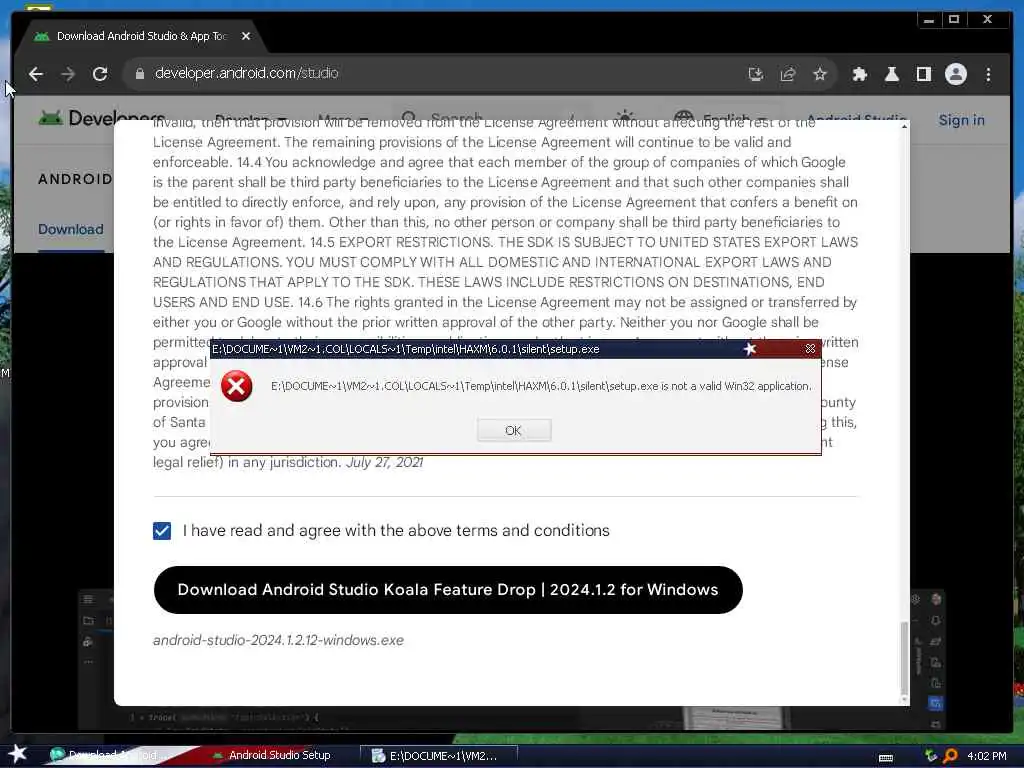
Task: Click the padlock site info icon
Action: [x=139, y=74]
